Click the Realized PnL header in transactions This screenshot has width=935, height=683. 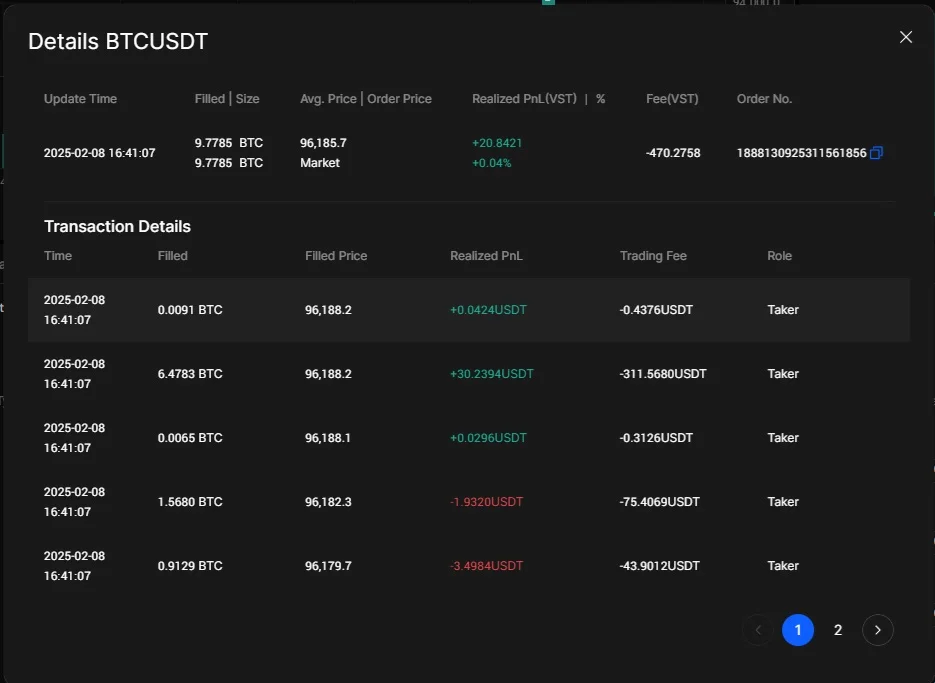(486, 256)
